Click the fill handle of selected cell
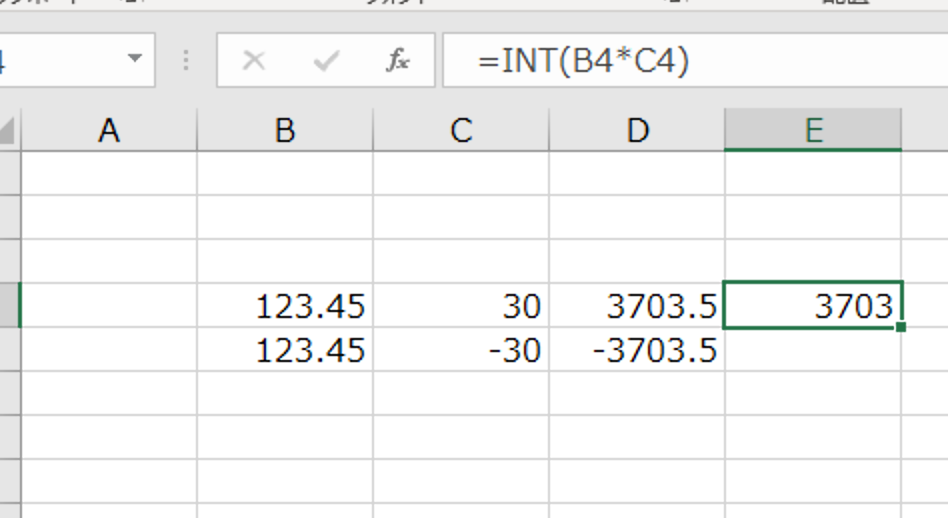 tap(901, 327)
